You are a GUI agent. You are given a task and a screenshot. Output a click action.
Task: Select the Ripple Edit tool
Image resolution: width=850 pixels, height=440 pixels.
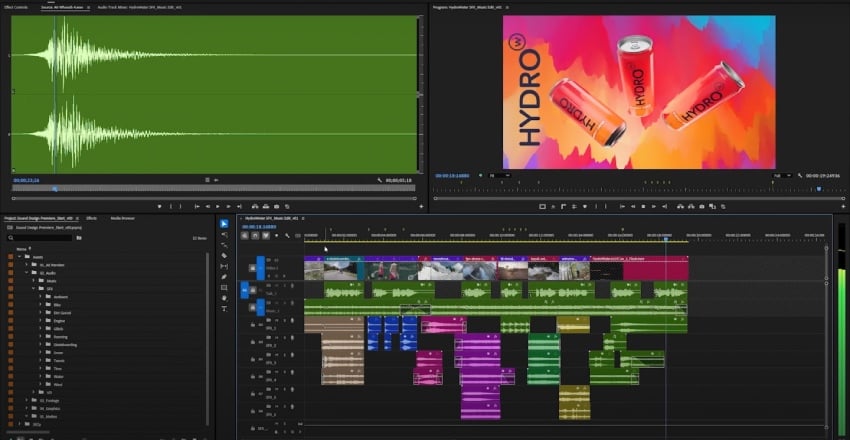coord(224,245)
